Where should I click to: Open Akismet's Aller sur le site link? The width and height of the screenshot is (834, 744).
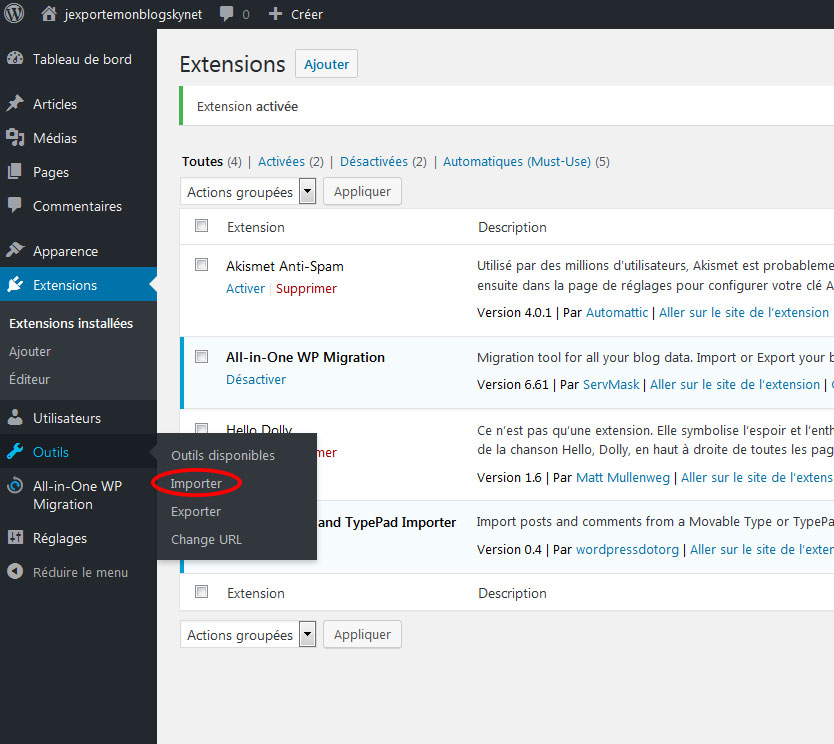(744, 312)
